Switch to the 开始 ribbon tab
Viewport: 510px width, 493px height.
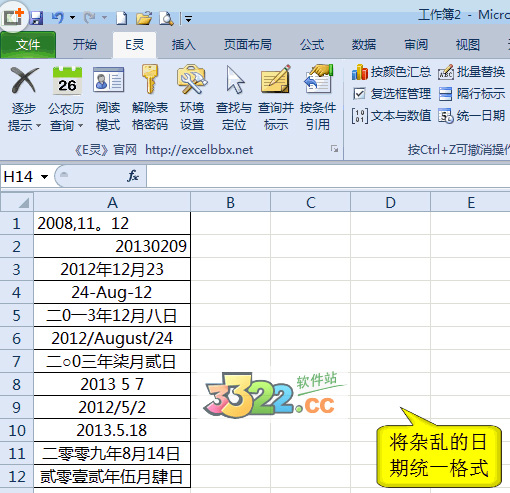click(x=85, y=45)
